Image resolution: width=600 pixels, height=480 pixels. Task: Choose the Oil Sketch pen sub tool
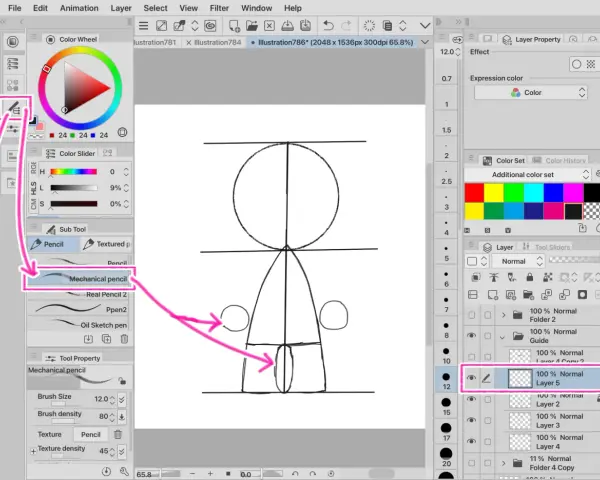(79, 325)
